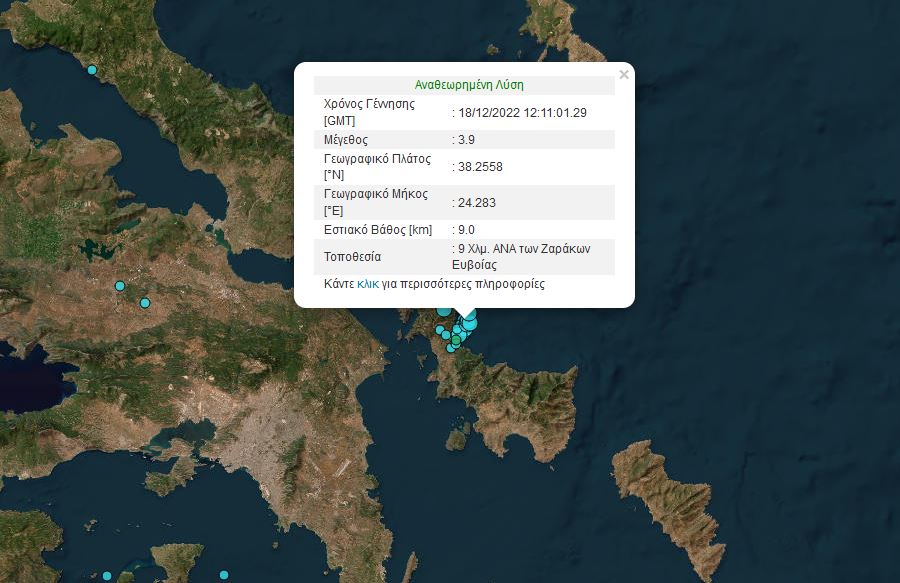The height and width of the screenshot is (583, 900).
Task: Click the magnitude value 3.9
Action: (x=465, y=139)
